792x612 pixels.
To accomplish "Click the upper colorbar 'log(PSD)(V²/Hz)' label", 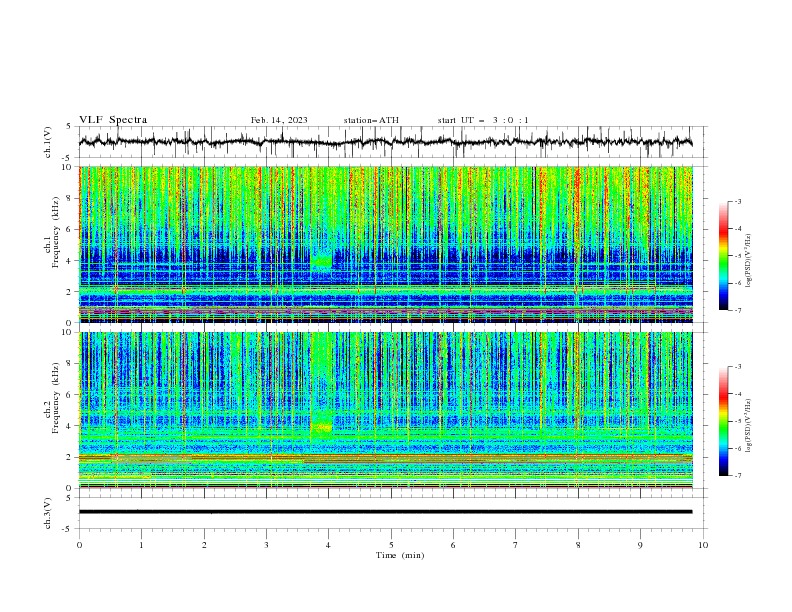I will (x=748, y=261).
